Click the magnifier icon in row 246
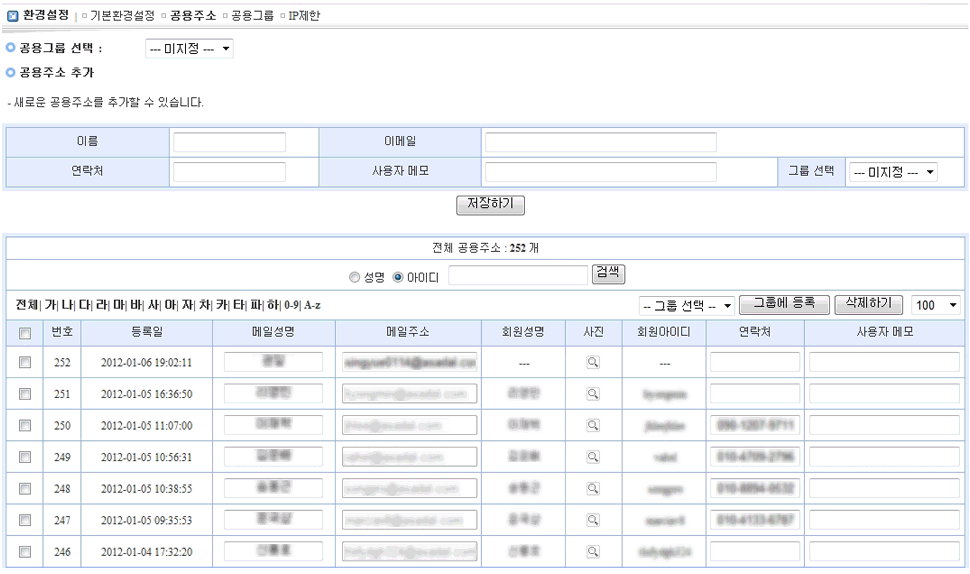This screenshot has width=970, height=574. [592, 551]
